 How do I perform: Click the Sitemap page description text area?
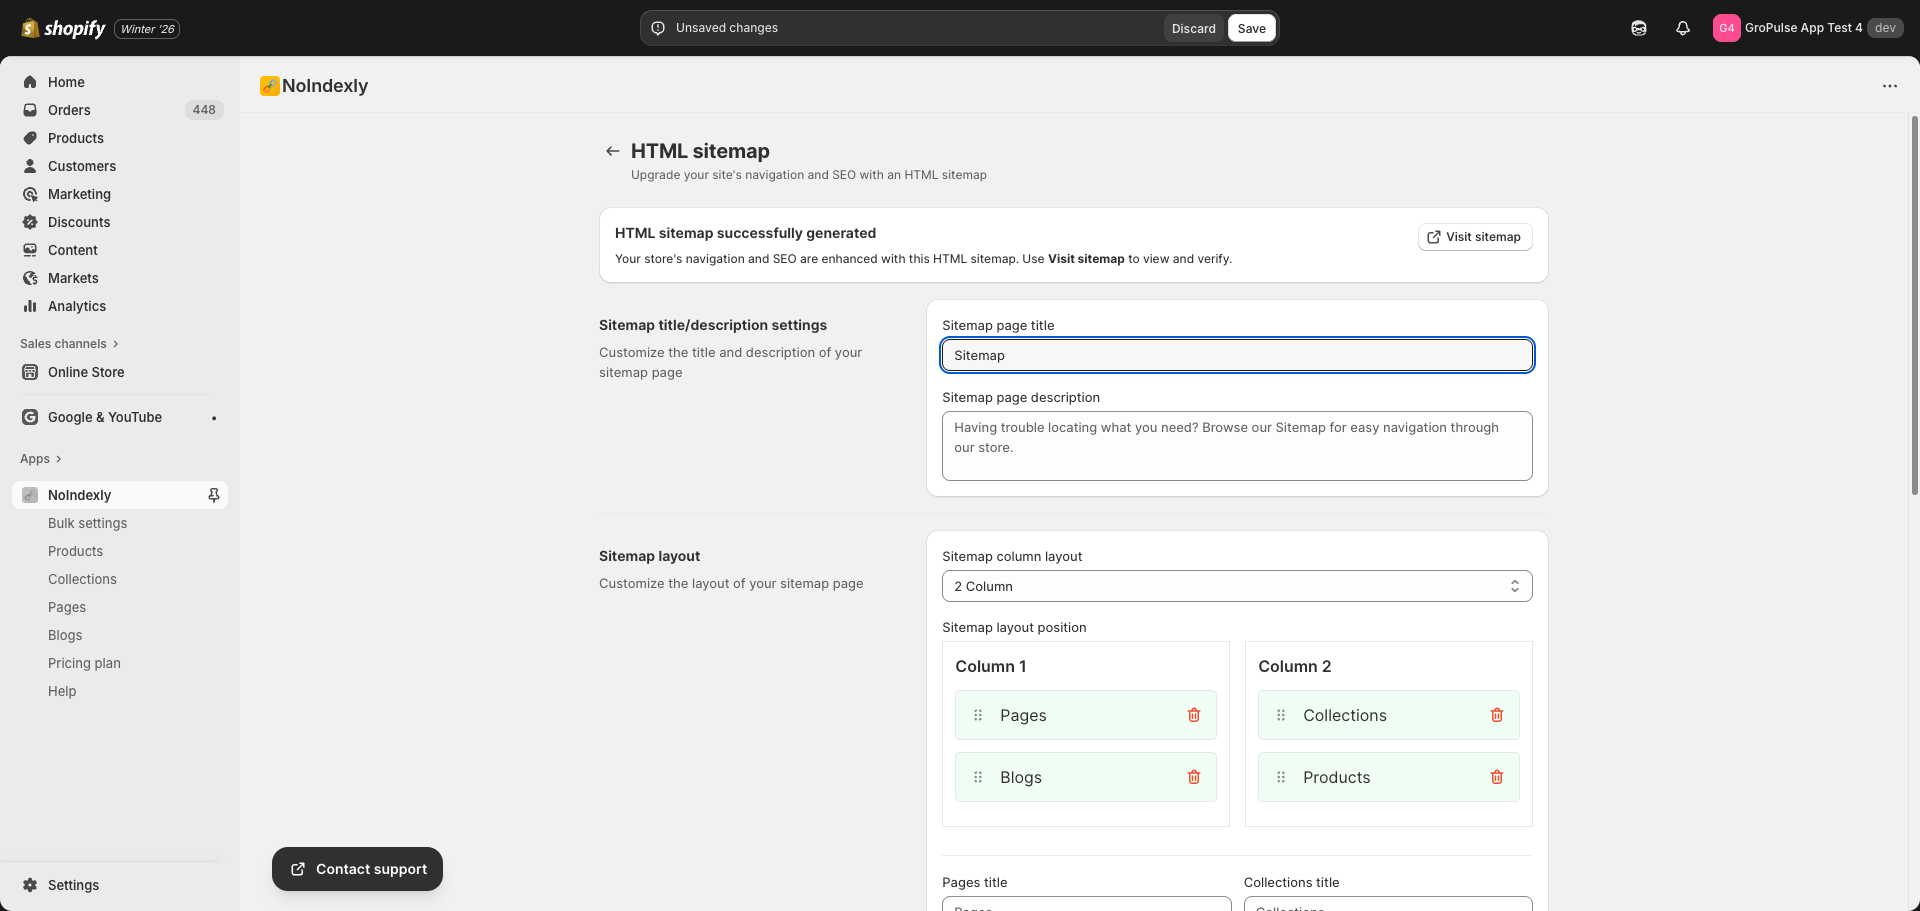coord(1236,446)
